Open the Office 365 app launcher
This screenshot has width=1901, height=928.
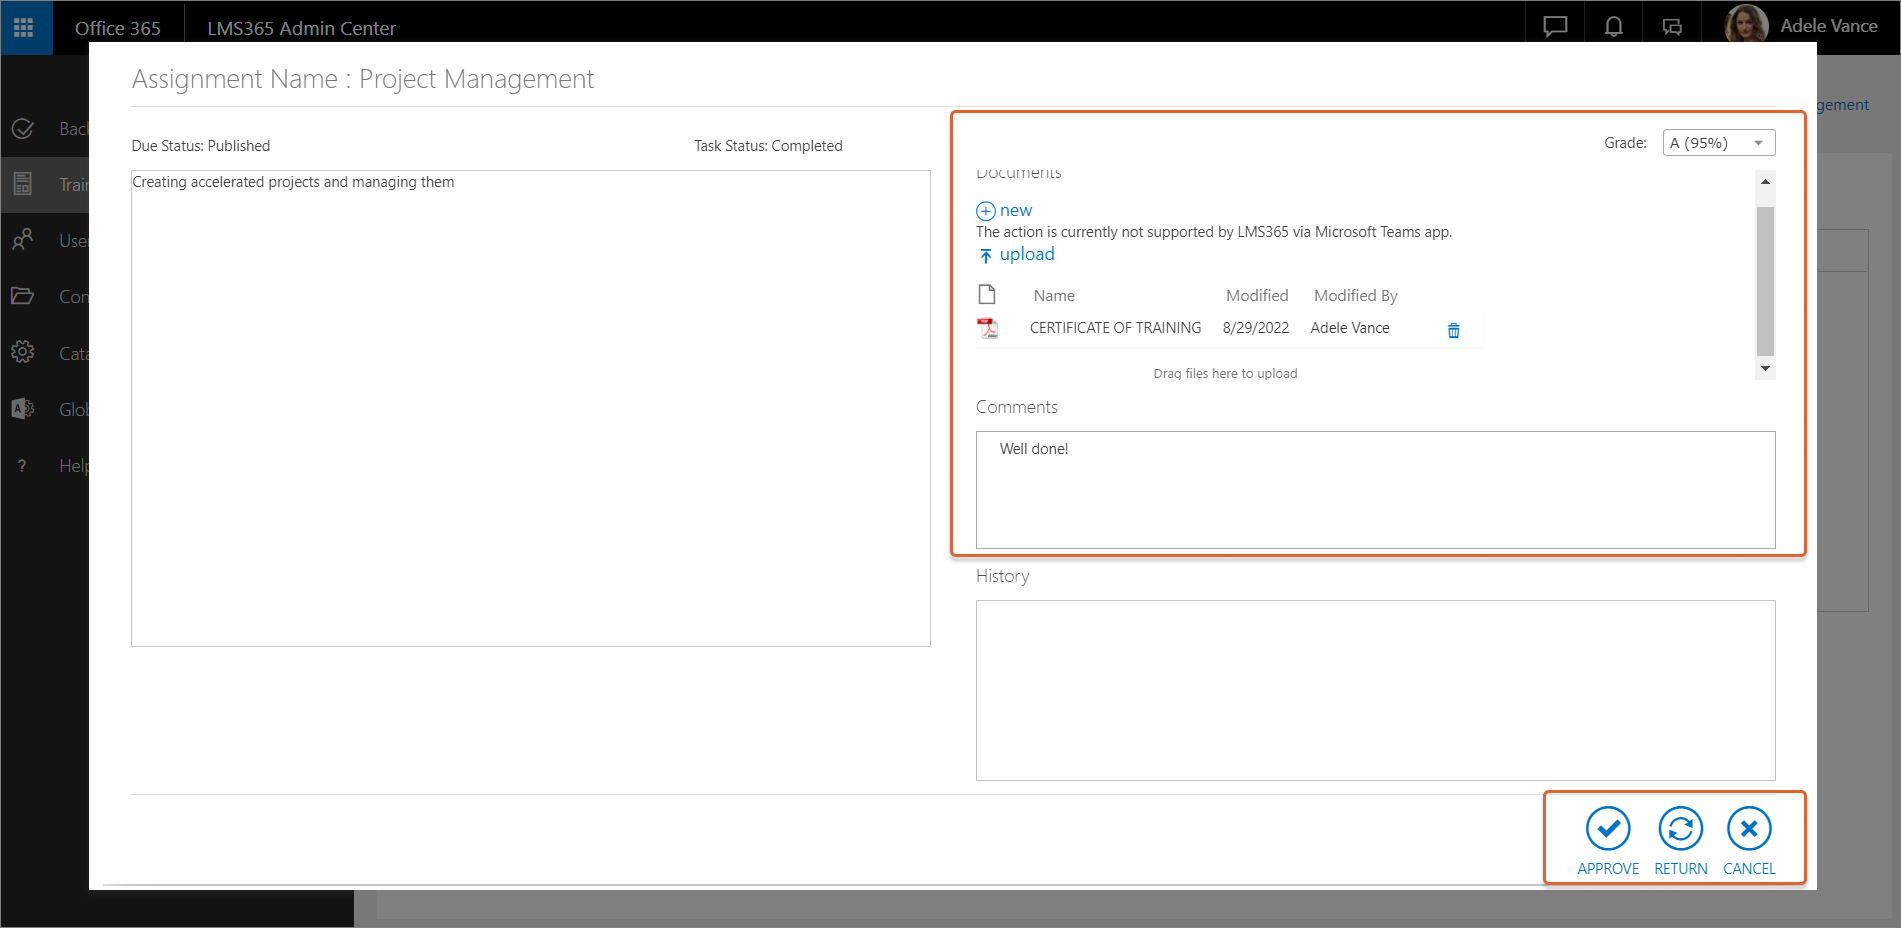pos(24,27)
